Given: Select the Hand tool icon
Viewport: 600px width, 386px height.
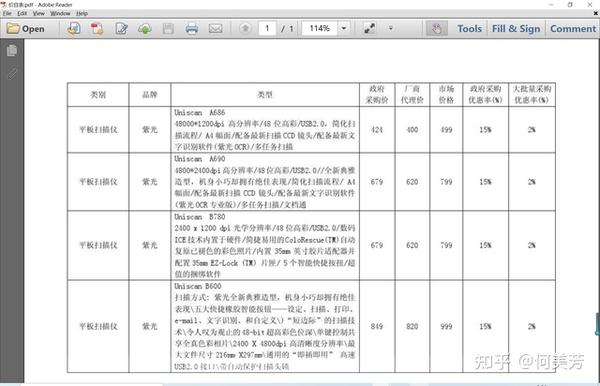Looking at the screenshot, I should (x=437, y=29).
